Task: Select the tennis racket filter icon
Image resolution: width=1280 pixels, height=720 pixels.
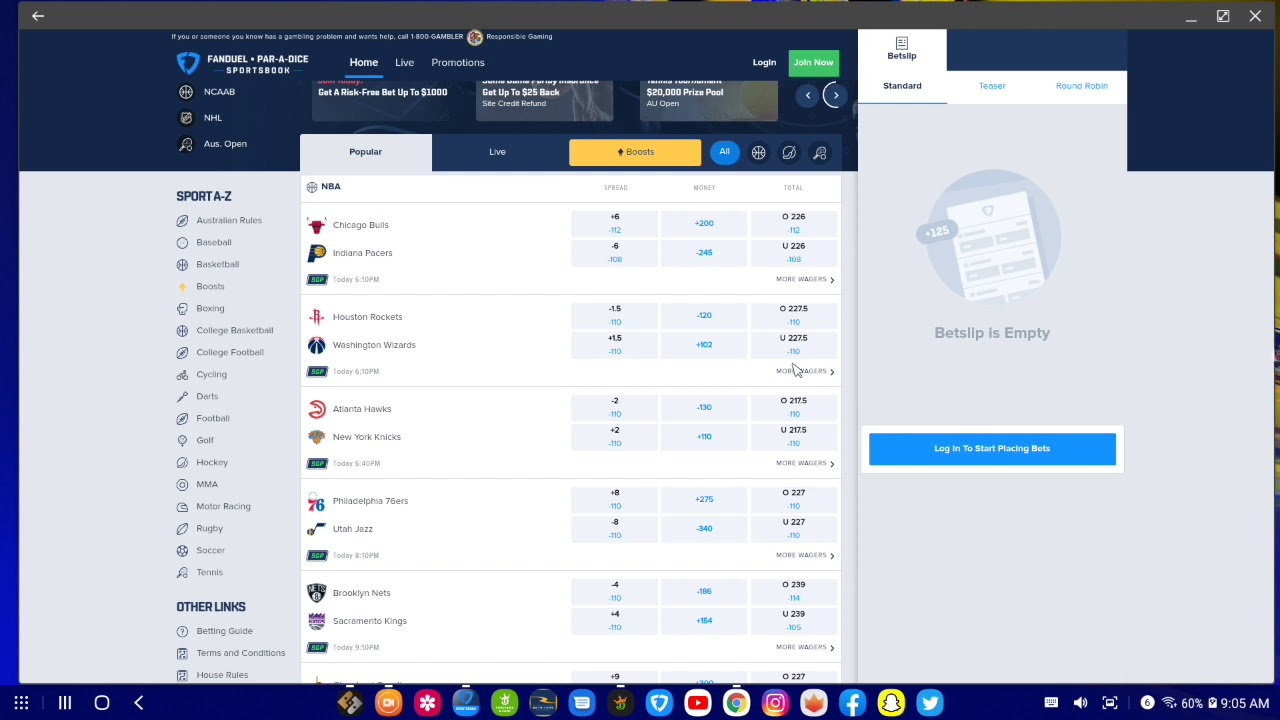Action: (820, 153)
